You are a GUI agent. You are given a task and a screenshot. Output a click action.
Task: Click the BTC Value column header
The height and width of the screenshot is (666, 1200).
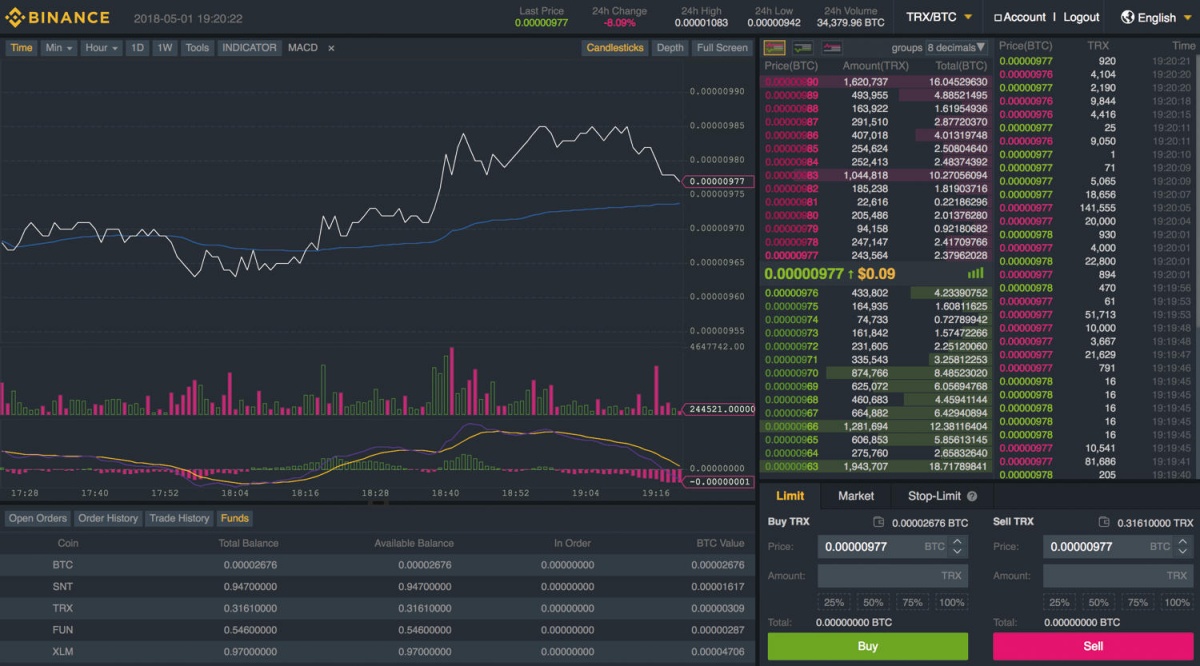point(720,543)
